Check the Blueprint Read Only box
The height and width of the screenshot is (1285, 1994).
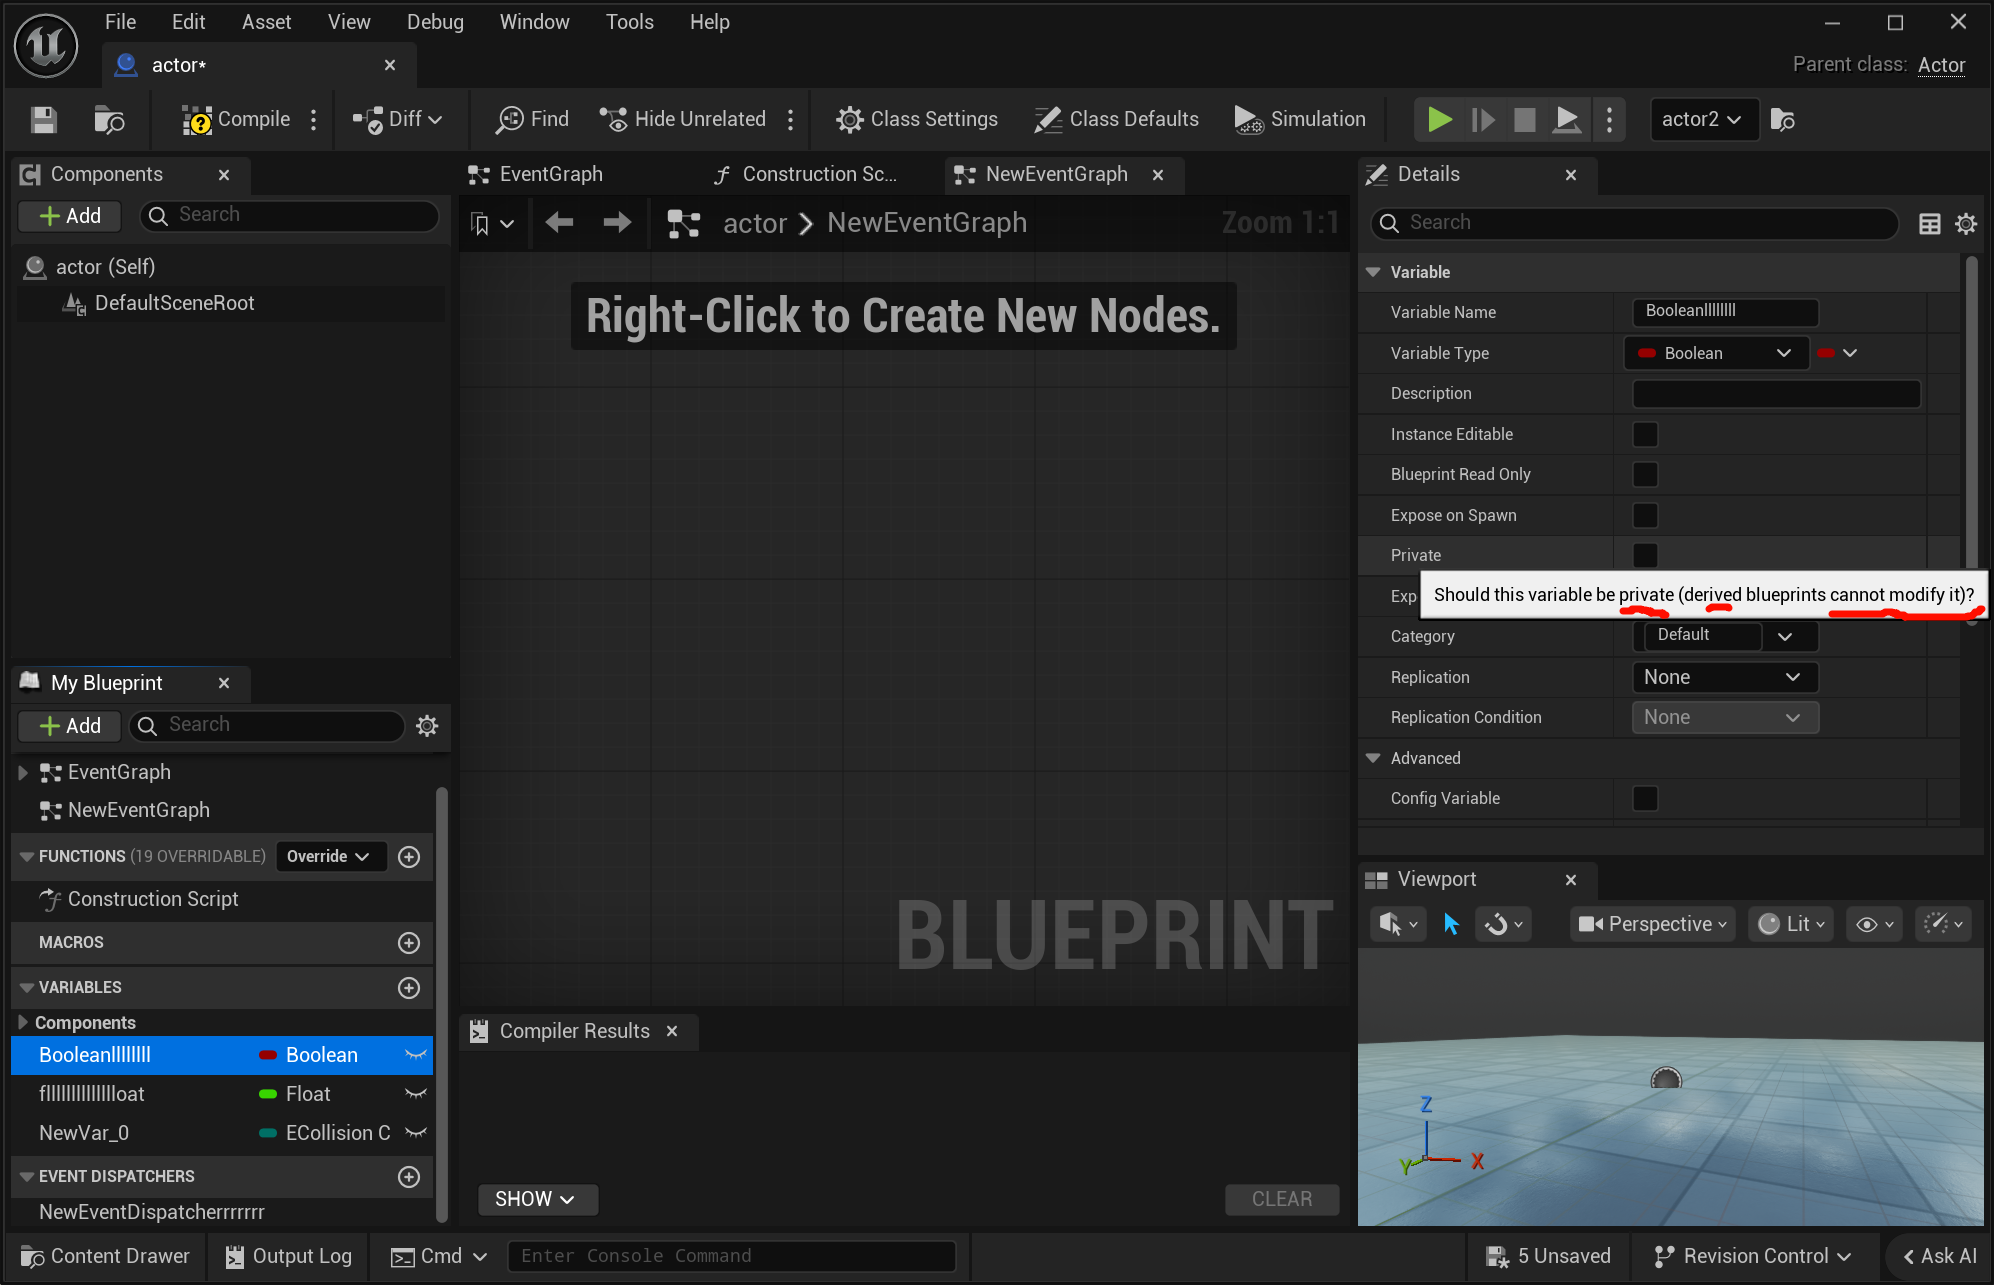point(1644,474)
